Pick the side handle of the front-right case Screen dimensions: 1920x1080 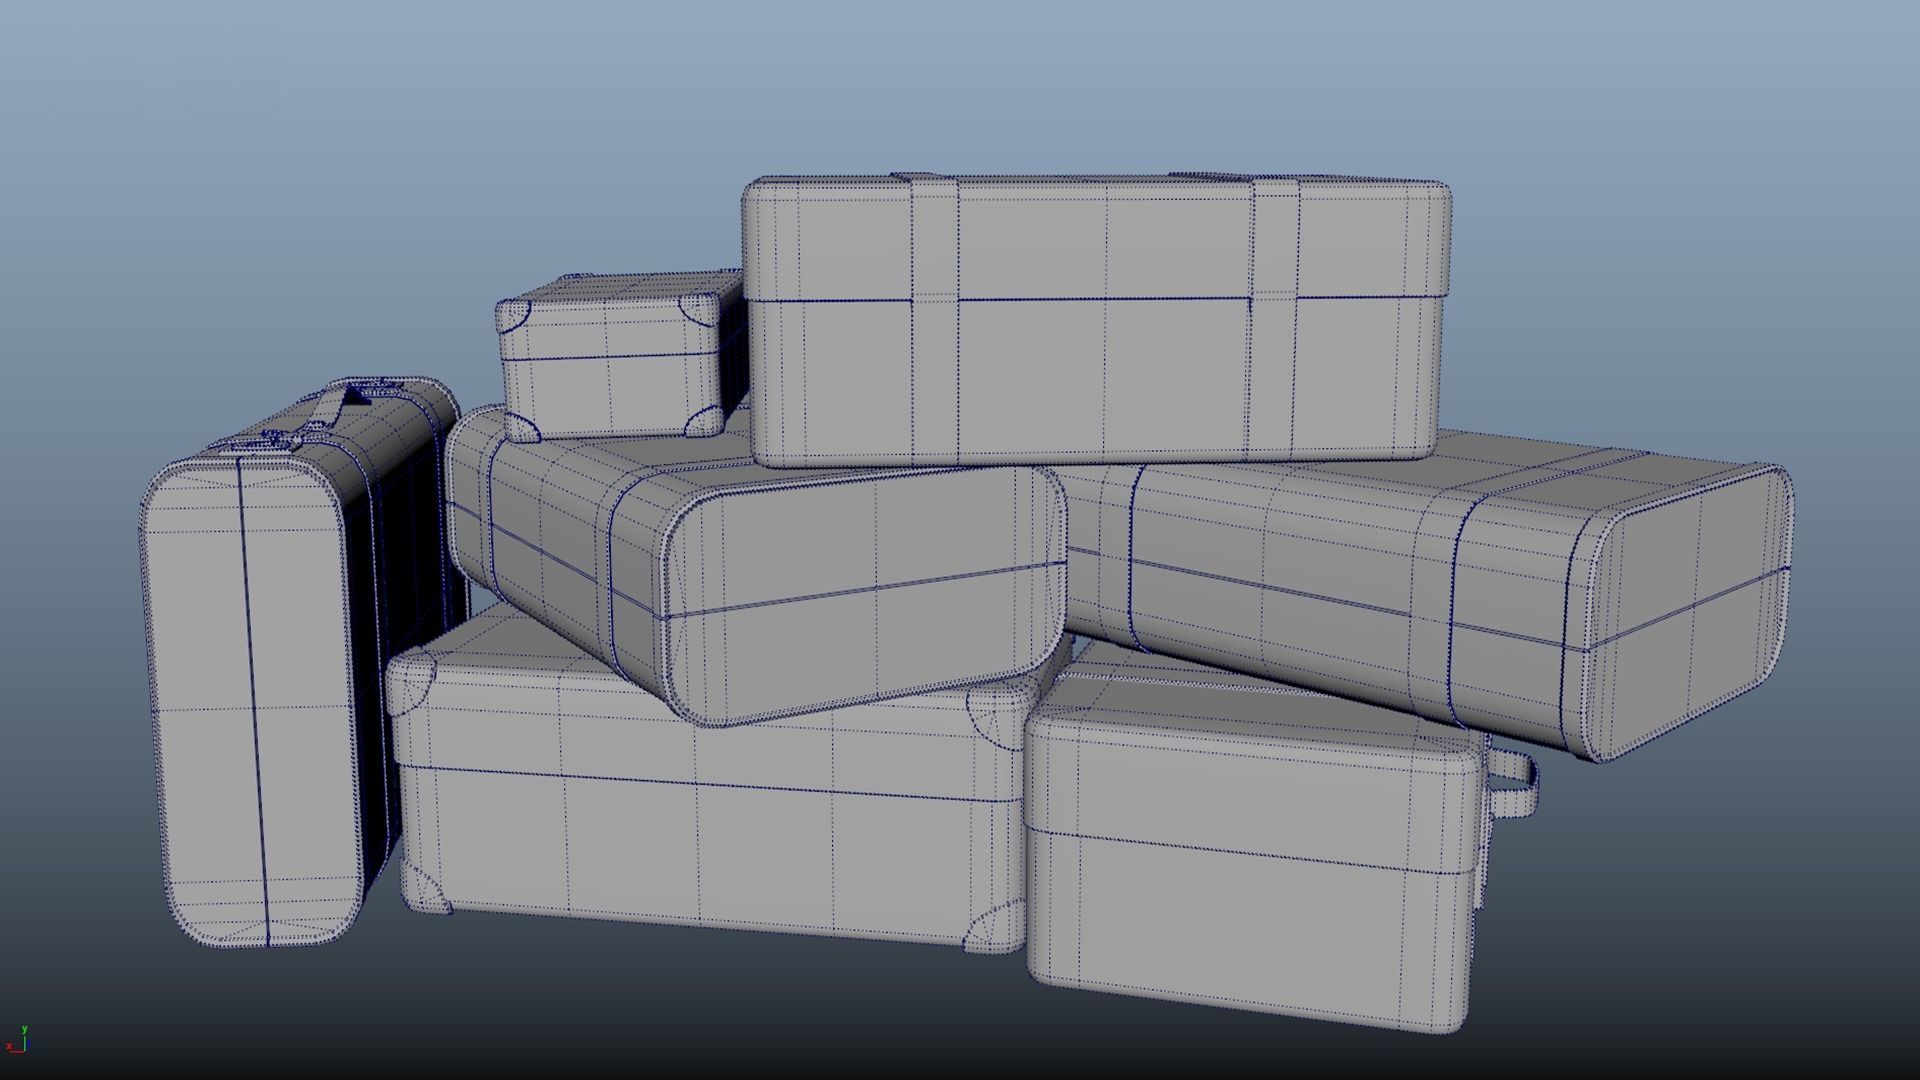tap(1513, 785)
